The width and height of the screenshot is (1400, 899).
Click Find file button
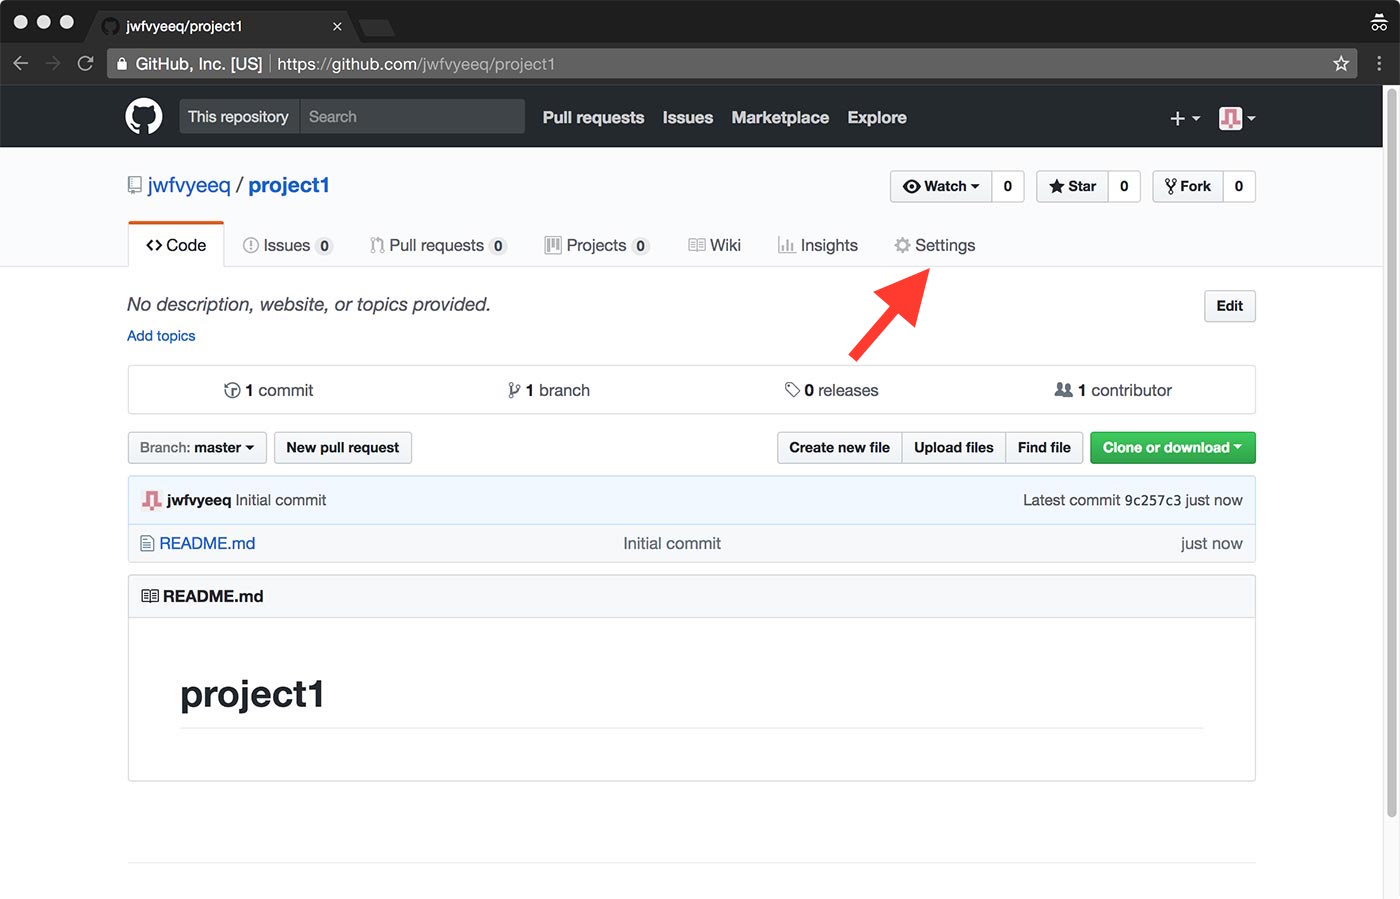click(1044, 448)
